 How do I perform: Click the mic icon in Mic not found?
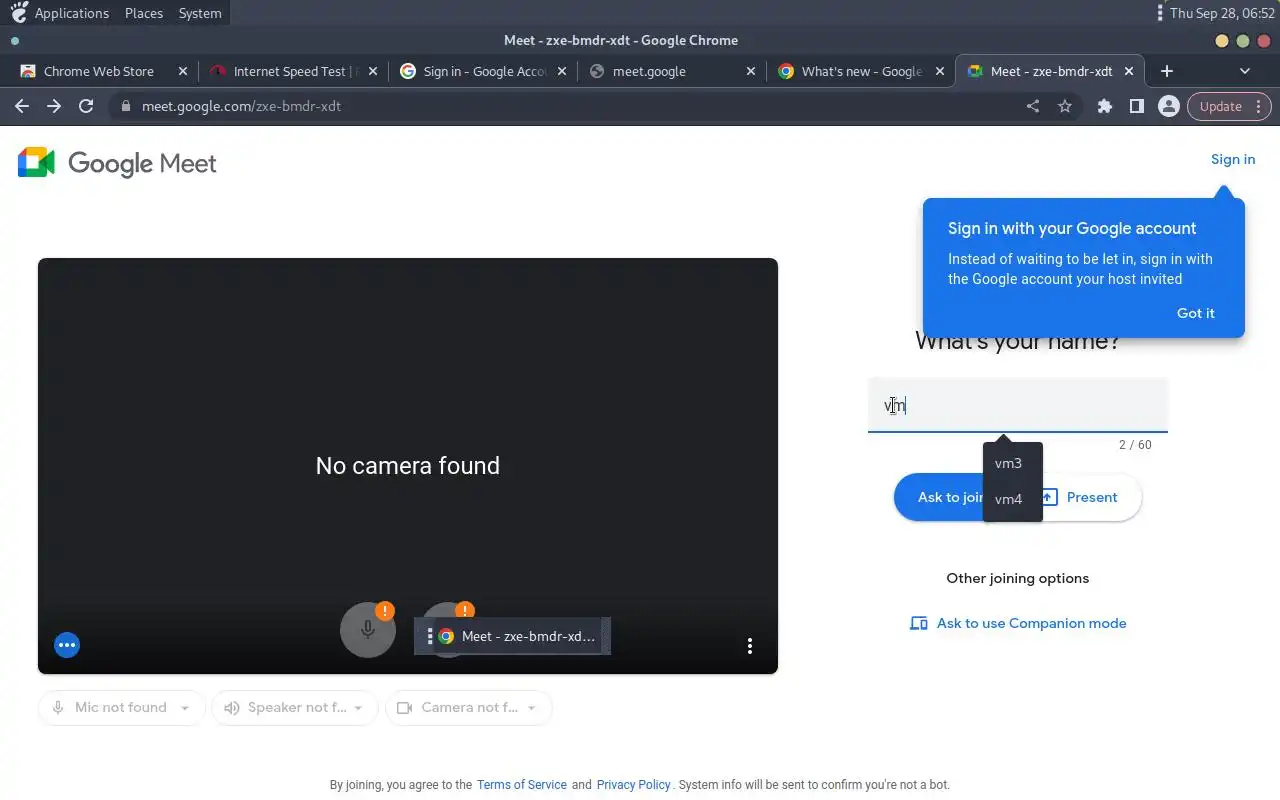pyautogui.click(x=59, y=708)
